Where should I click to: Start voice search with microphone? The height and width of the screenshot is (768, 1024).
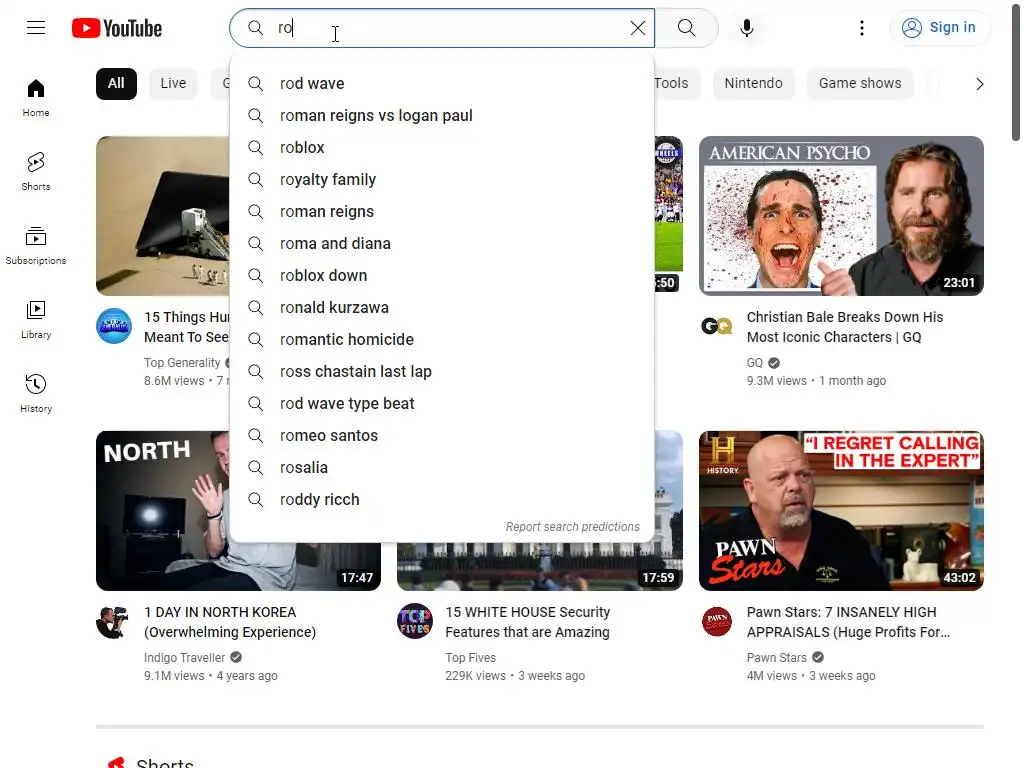pos(747,27)
